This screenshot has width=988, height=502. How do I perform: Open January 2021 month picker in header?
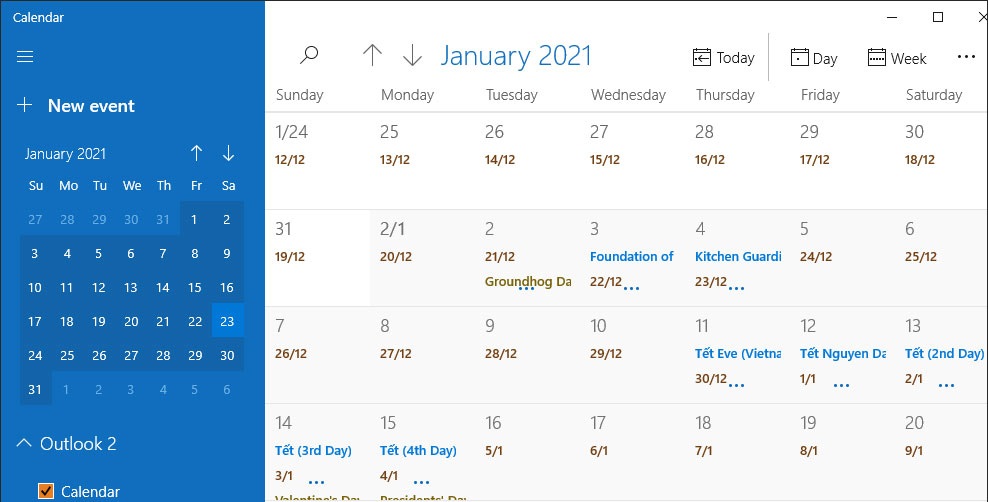(516, 56)
